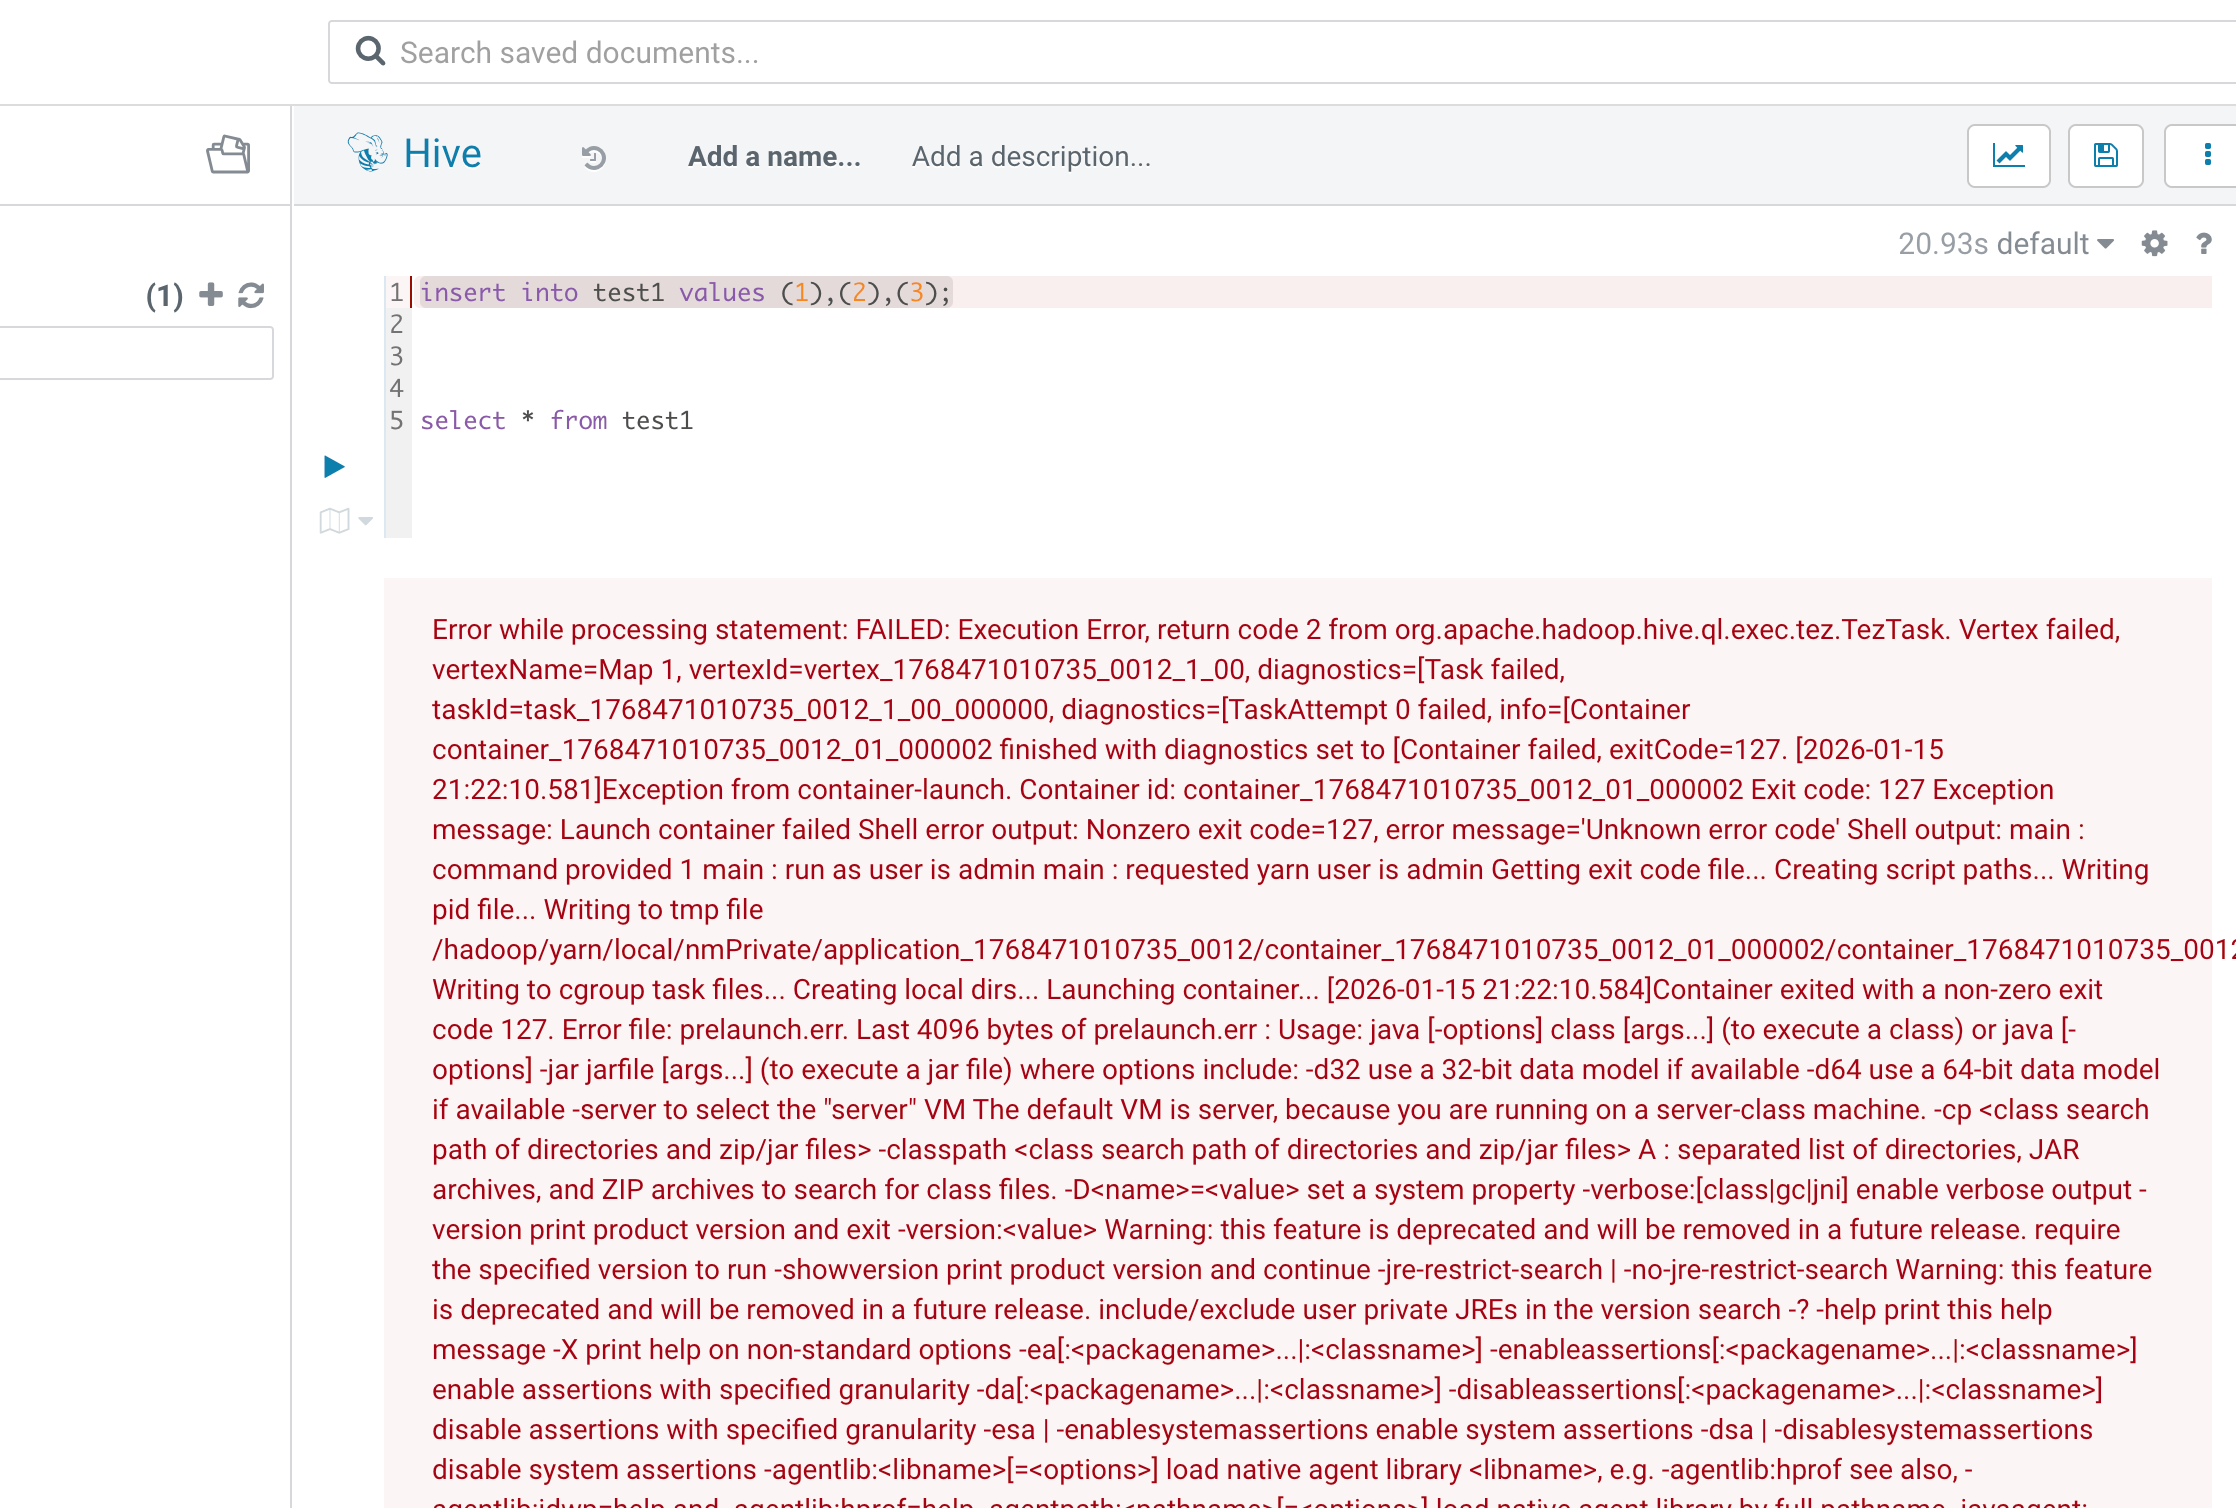Click the filter box in the left panel
Screen dimensions: 2236x1508
(x=135, y=353)
